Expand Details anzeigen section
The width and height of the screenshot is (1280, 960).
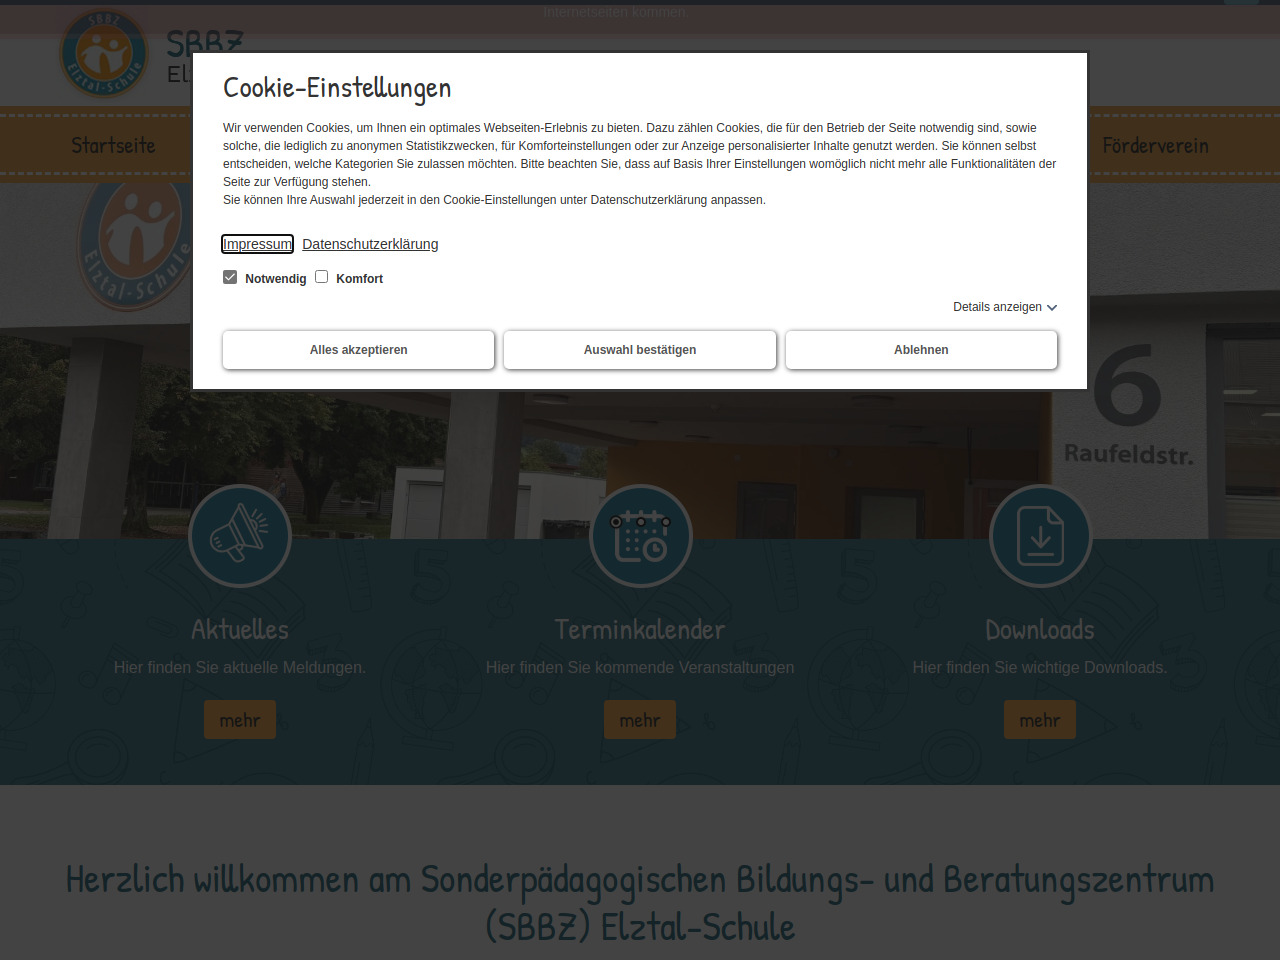tap(997, 307)
